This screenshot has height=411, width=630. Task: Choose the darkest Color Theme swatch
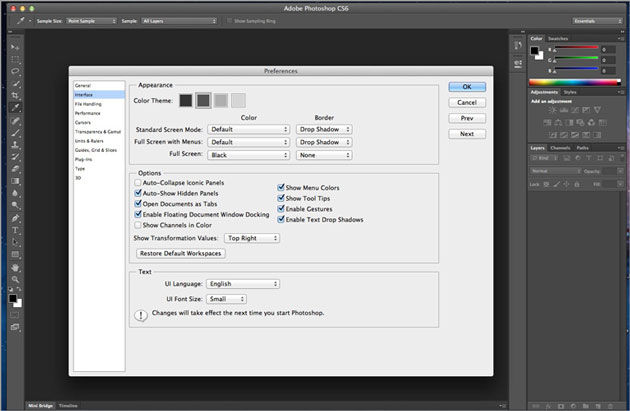(x=186, y=100)
